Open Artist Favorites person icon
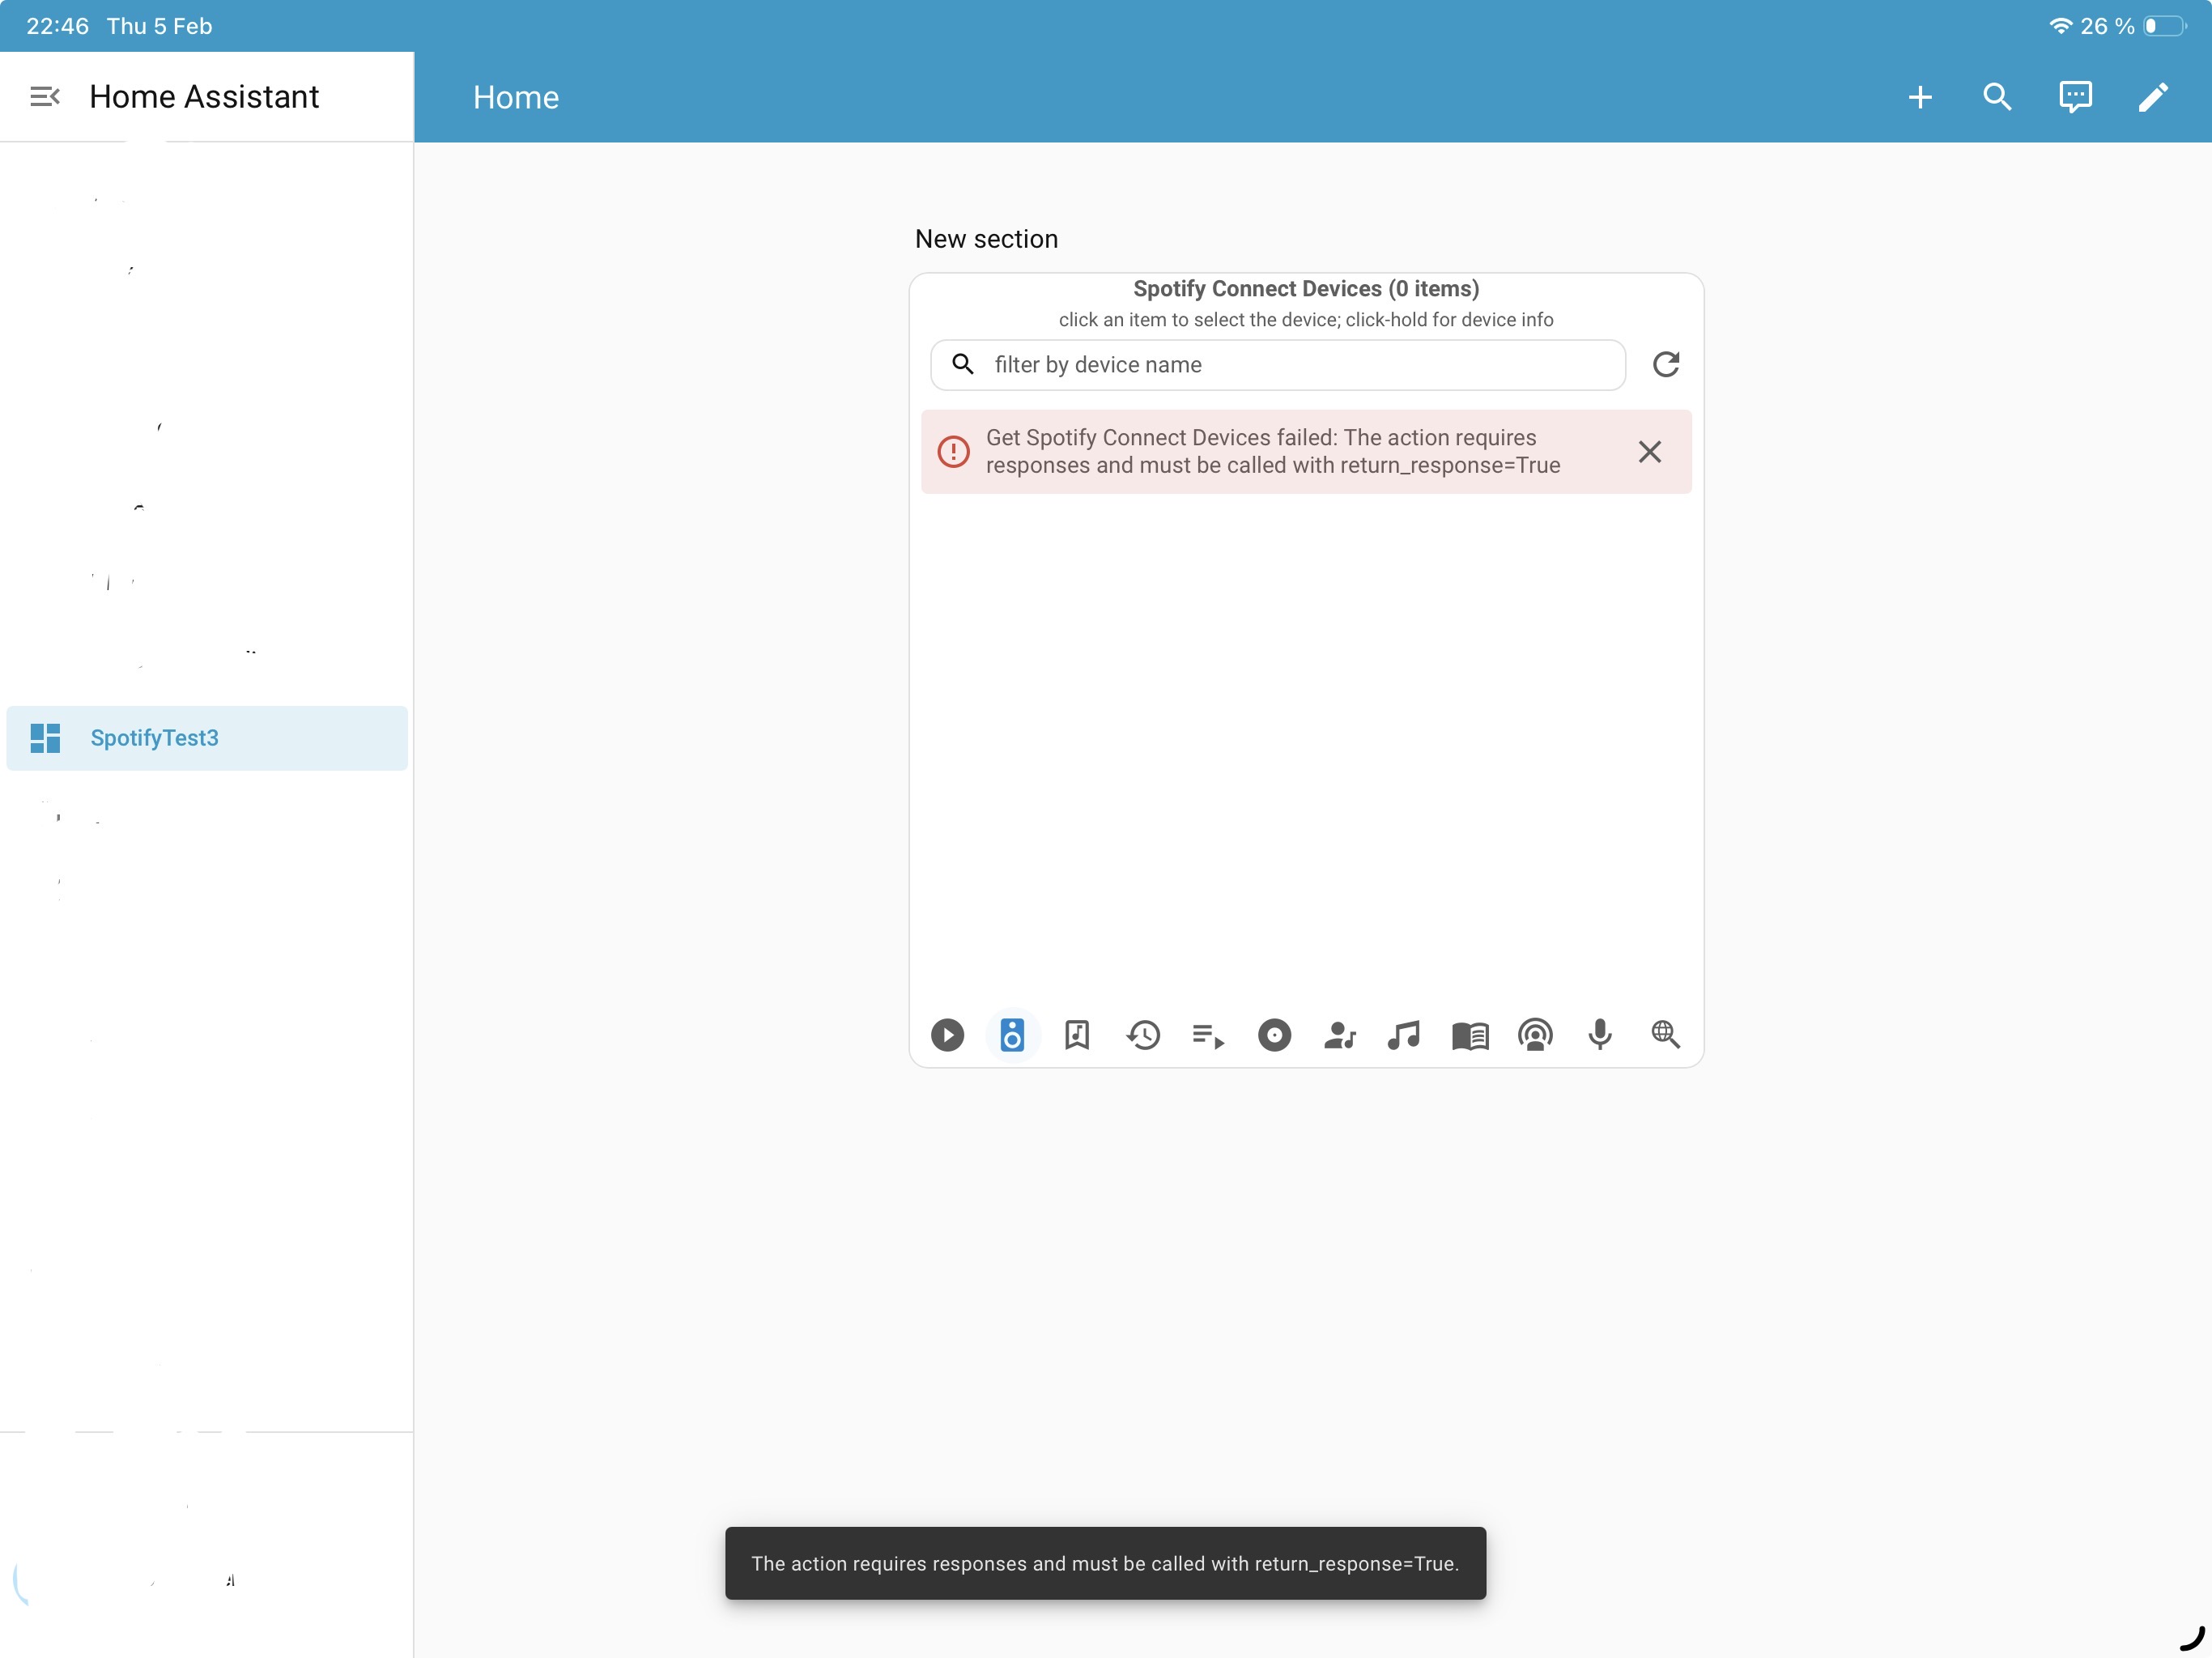 point(1339,1034)
